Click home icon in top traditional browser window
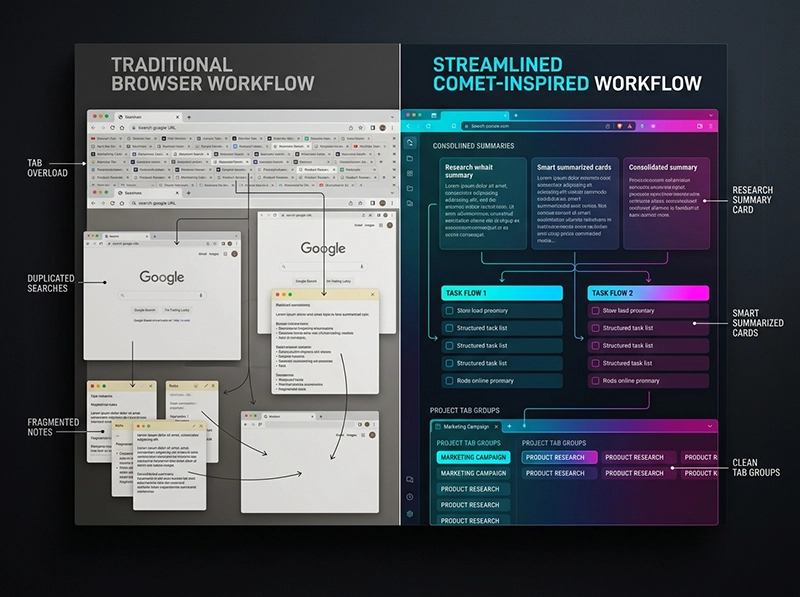Screen dimensions: 800x597 (x=122, y=128)
